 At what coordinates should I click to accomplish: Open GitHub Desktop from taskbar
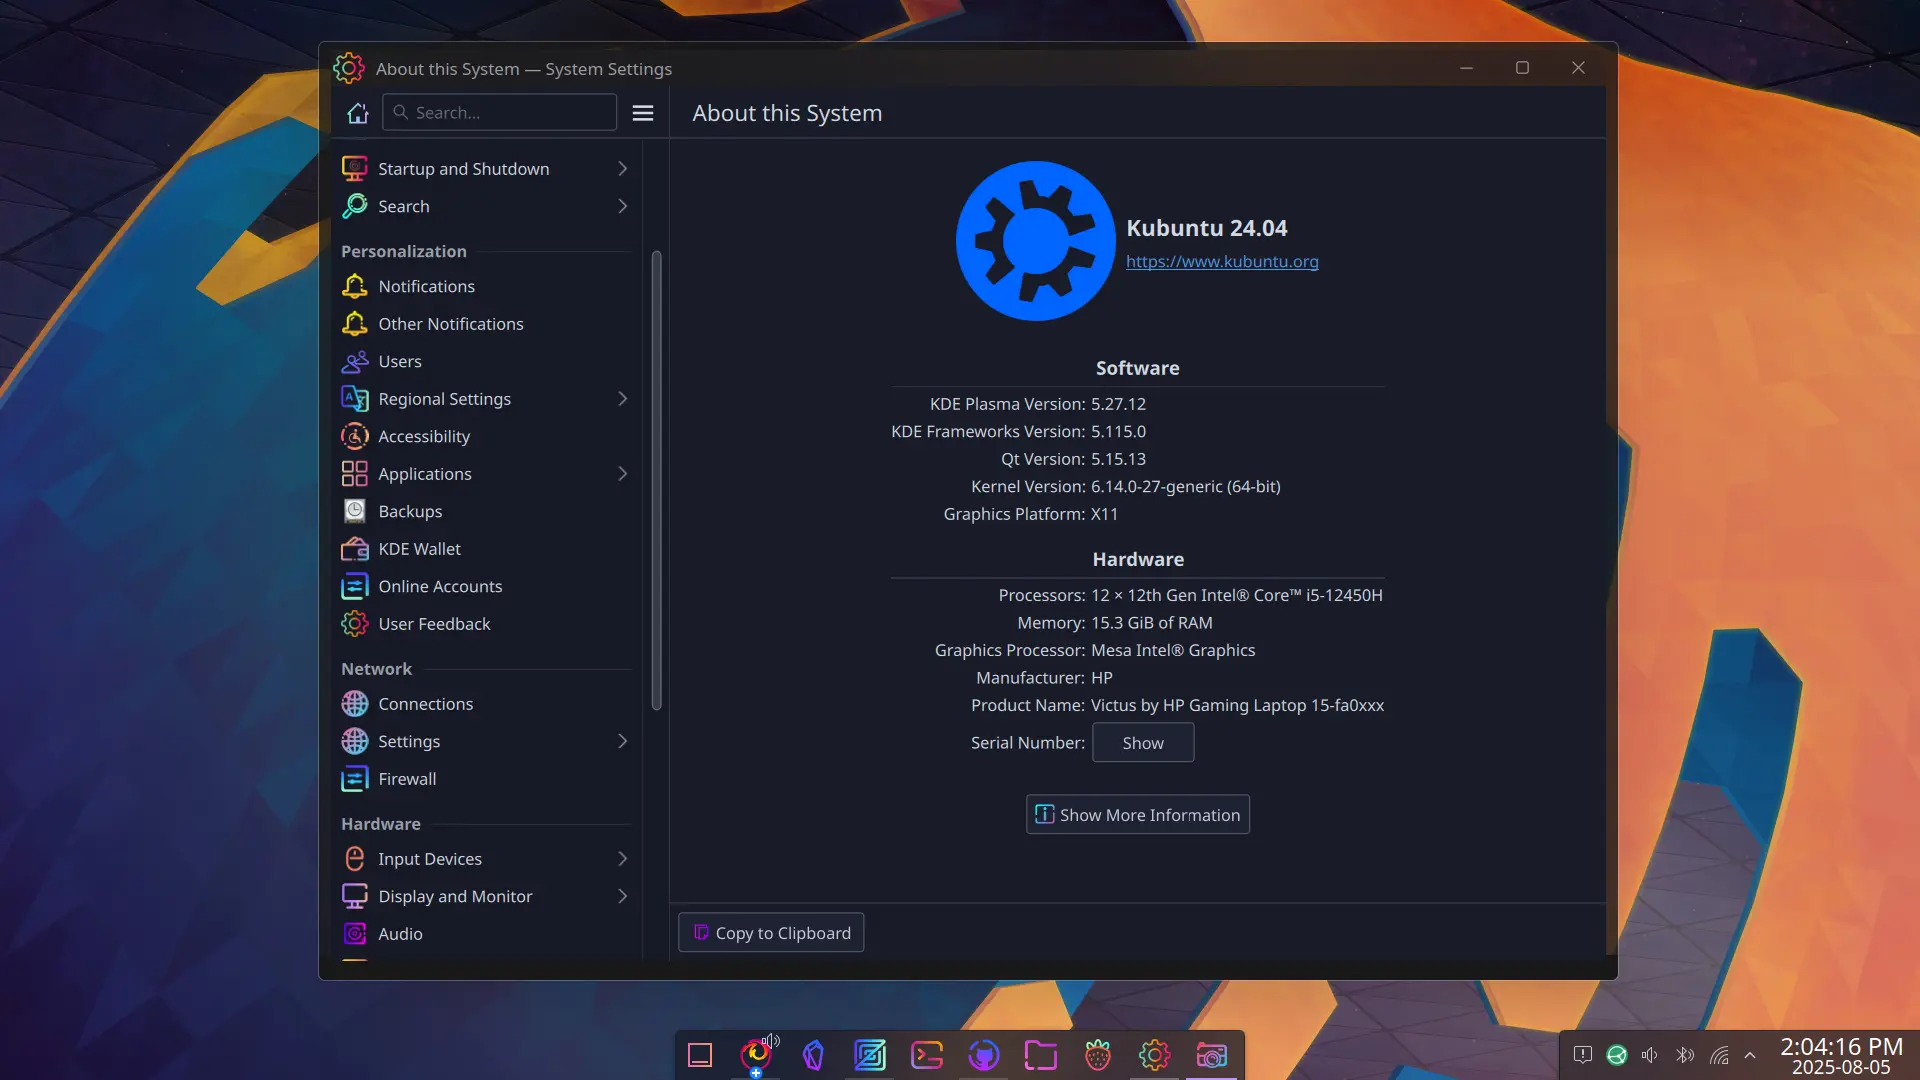pos(984,1055)
